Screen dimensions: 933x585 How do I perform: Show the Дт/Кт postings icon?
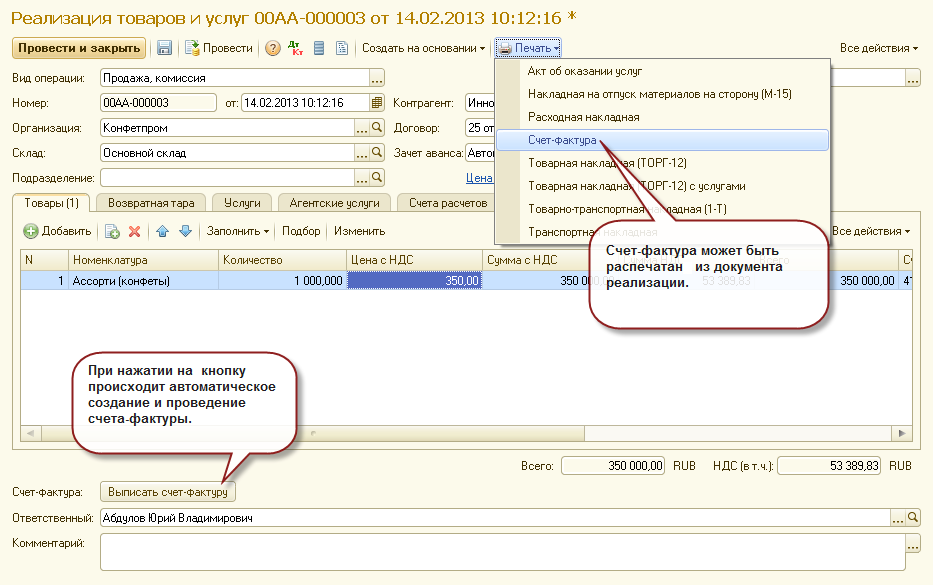point(295,48)
